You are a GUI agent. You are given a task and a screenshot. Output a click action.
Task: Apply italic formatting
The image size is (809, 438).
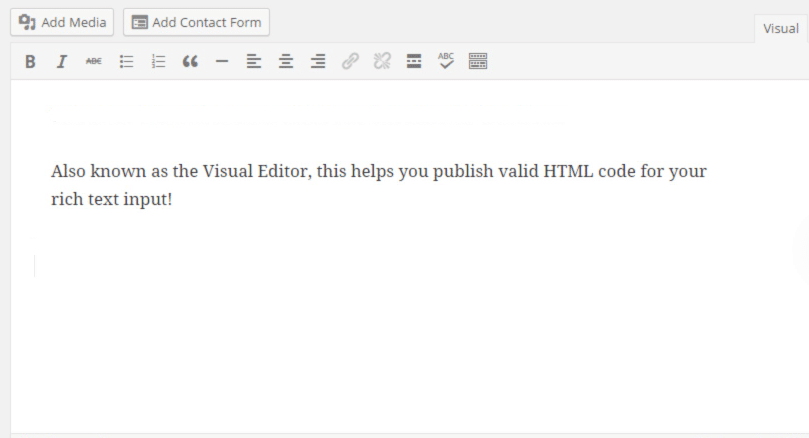61,62
